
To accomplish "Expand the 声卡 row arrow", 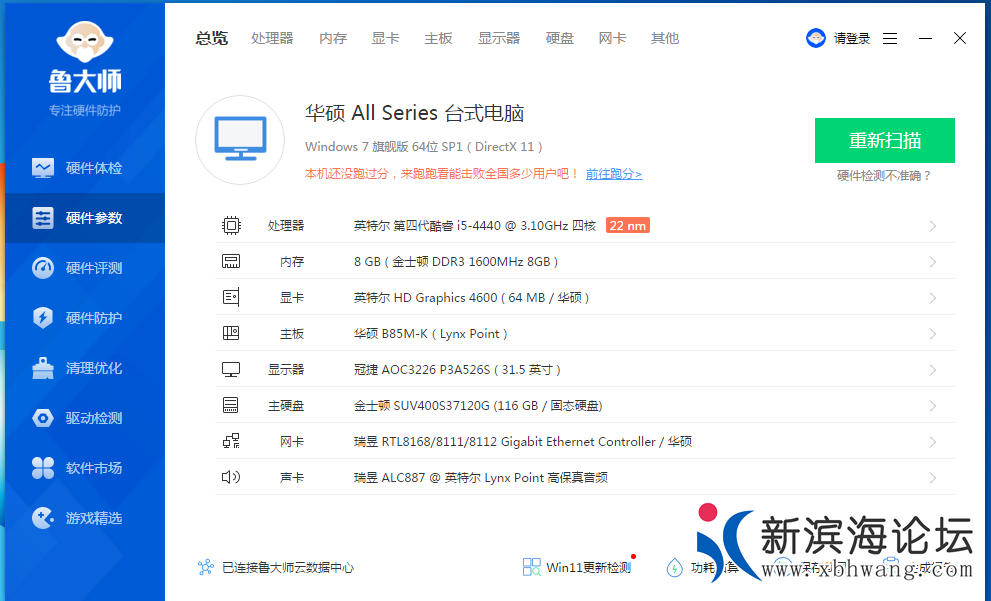I will [932, 478].
